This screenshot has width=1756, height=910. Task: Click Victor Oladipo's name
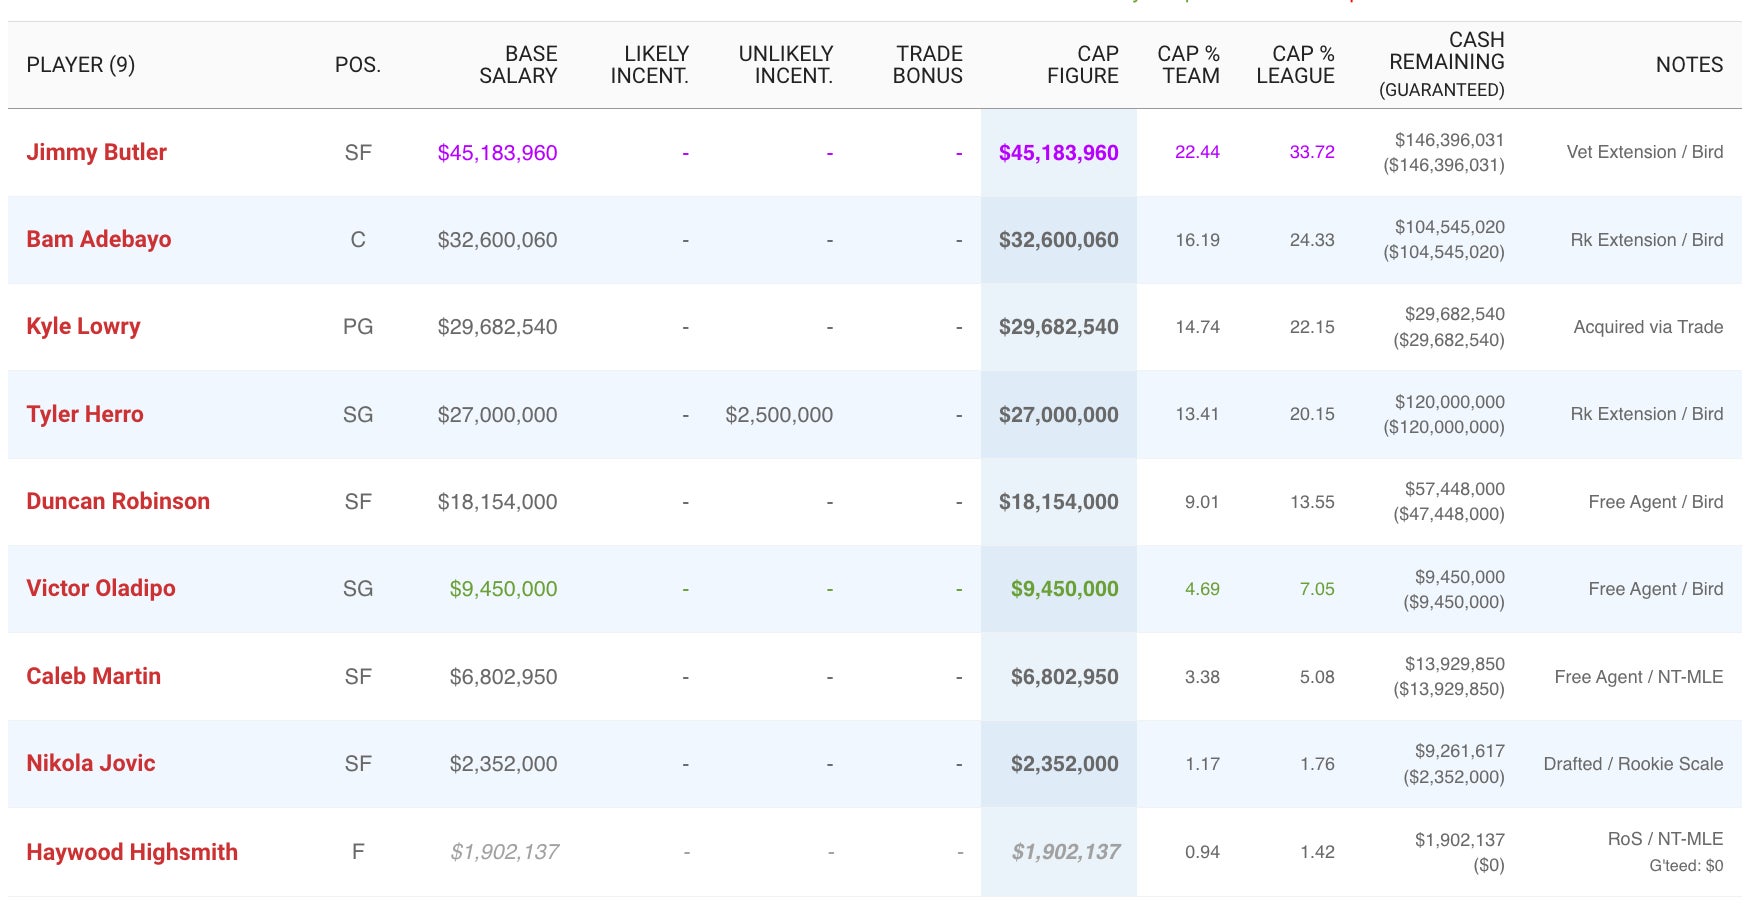tap(100, 588)
